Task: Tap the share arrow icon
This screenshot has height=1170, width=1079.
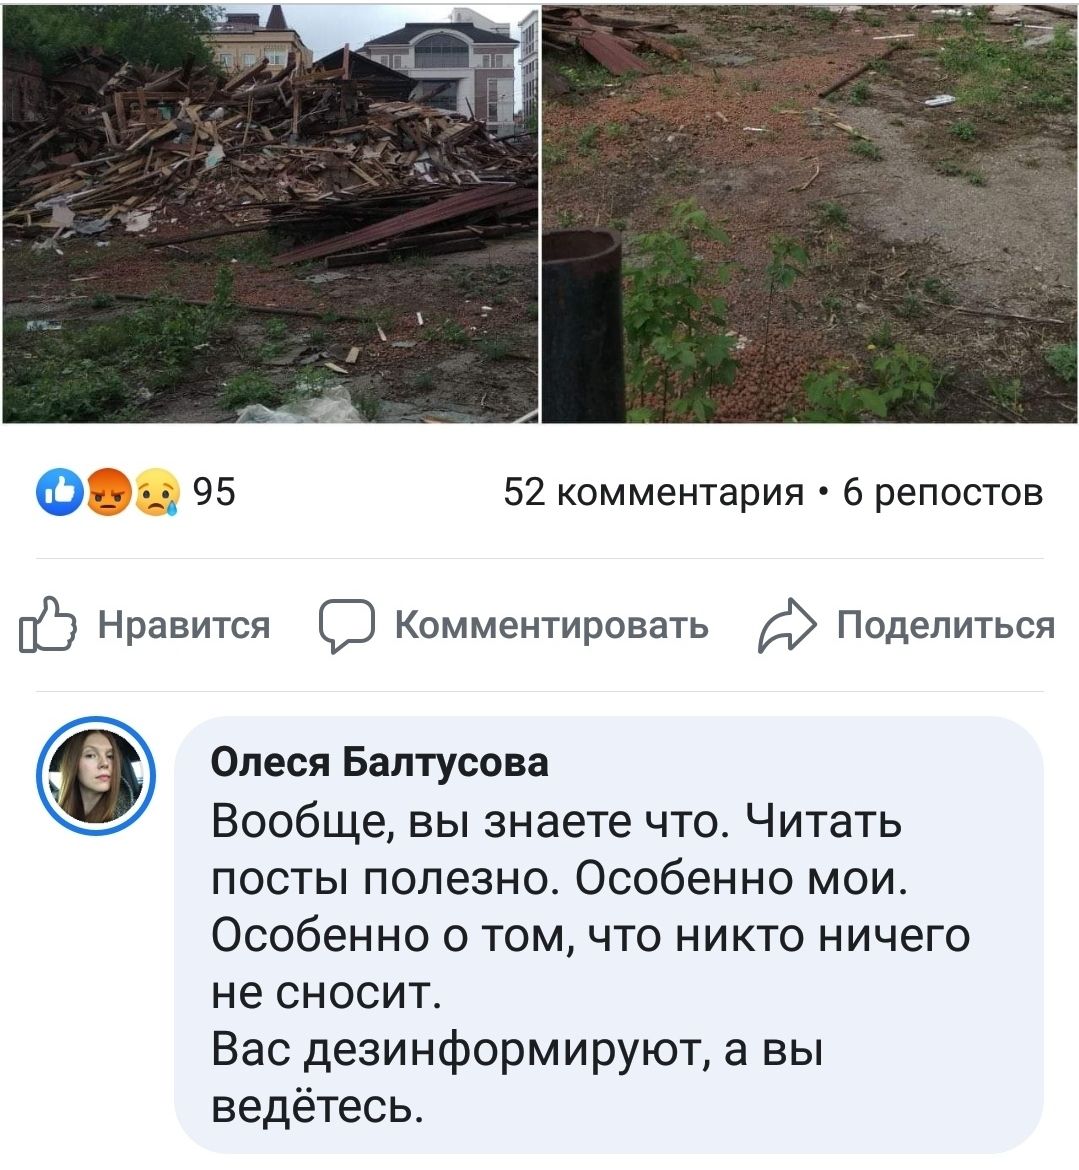Action: [787, 625]
